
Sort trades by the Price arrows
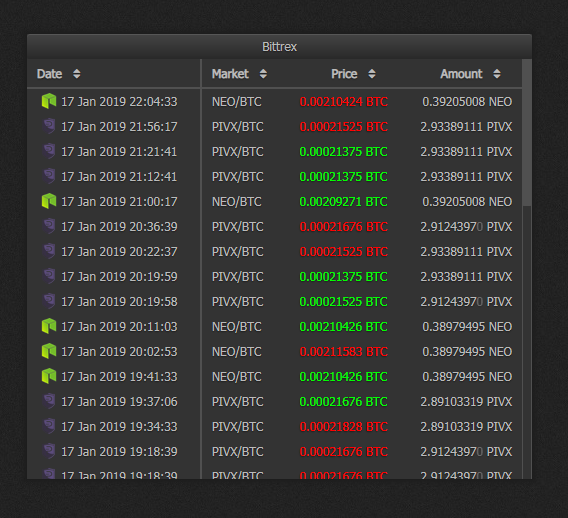tap(372, 74)
